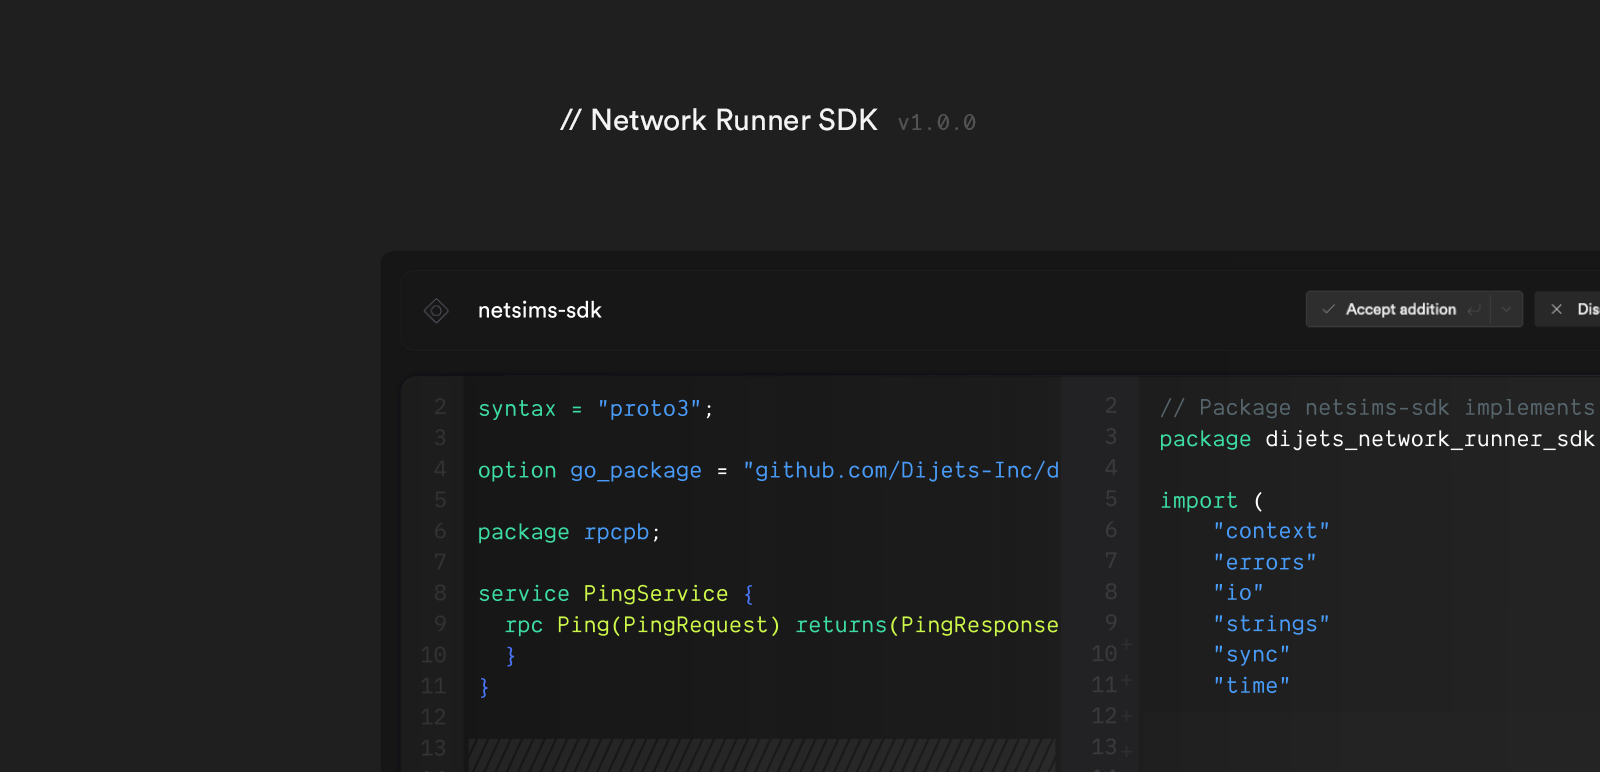Click left pane line number 8

coord(440,594)
